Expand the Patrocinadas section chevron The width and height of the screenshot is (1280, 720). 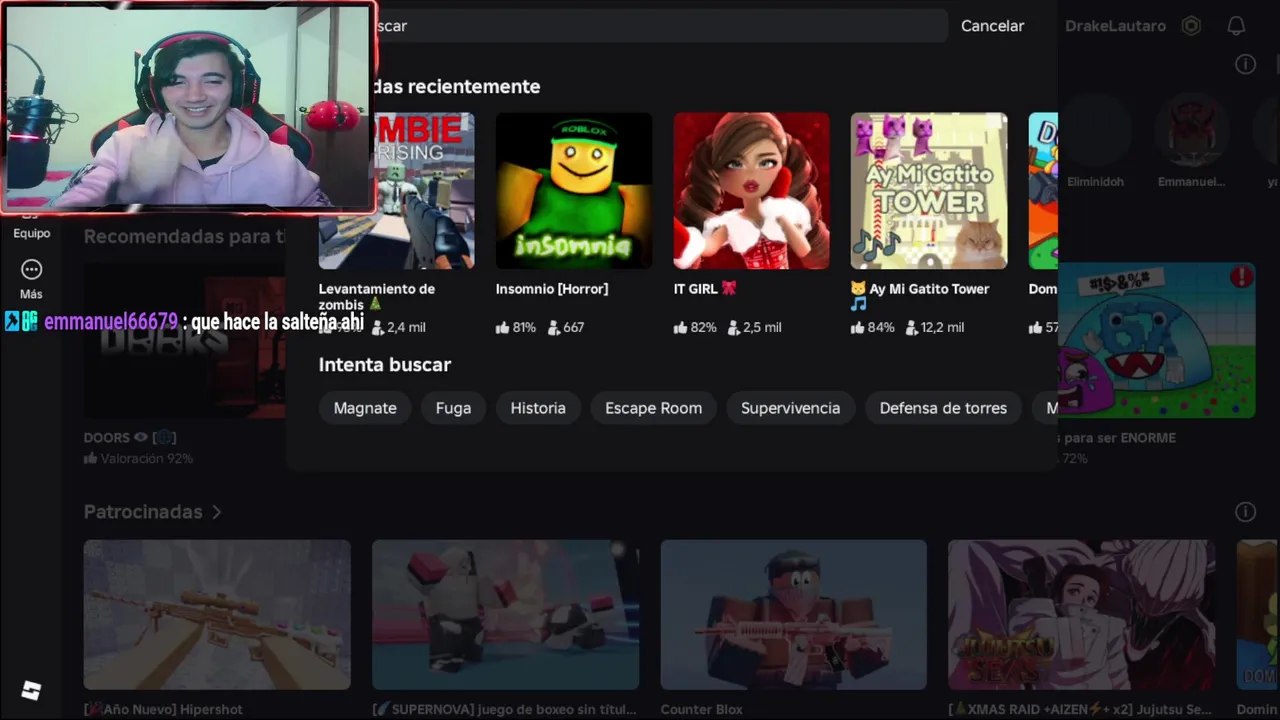[x=216, y=512]
